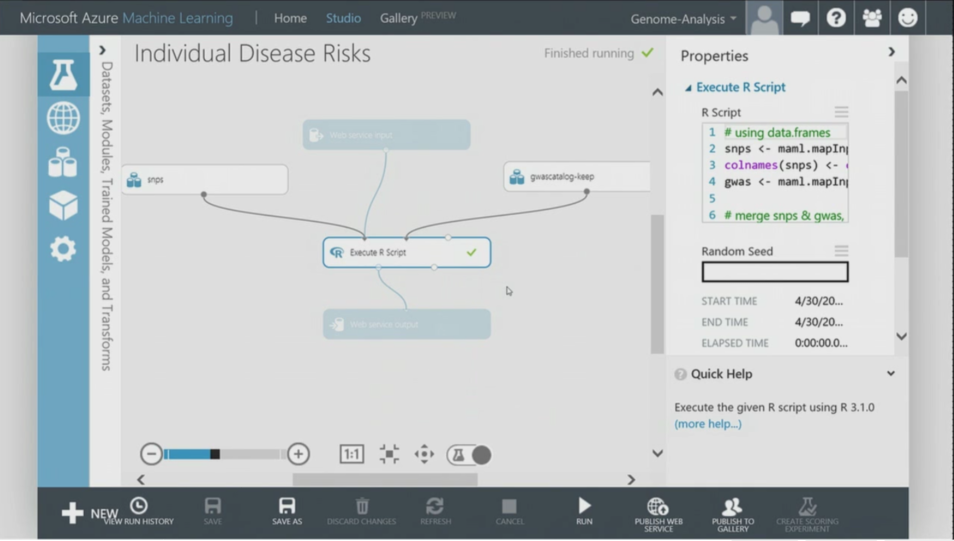Open the help question mark icon

tap(836, 18)
